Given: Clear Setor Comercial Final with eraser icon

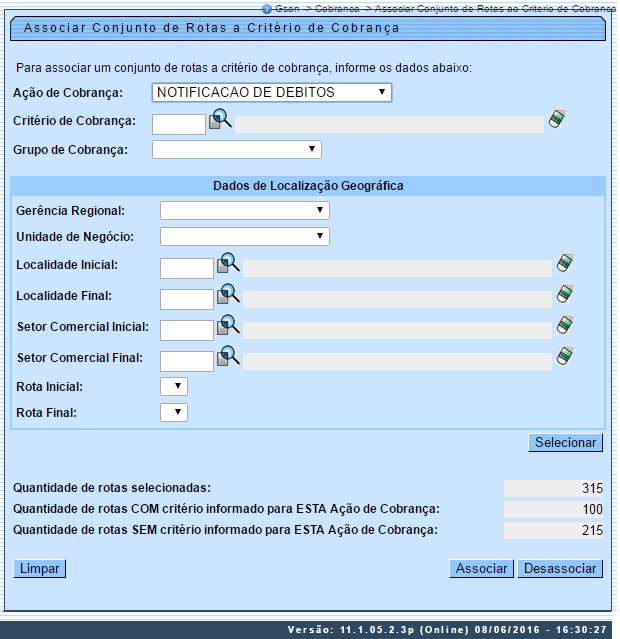Looking at the screenshot, I should tap(566, 355).
